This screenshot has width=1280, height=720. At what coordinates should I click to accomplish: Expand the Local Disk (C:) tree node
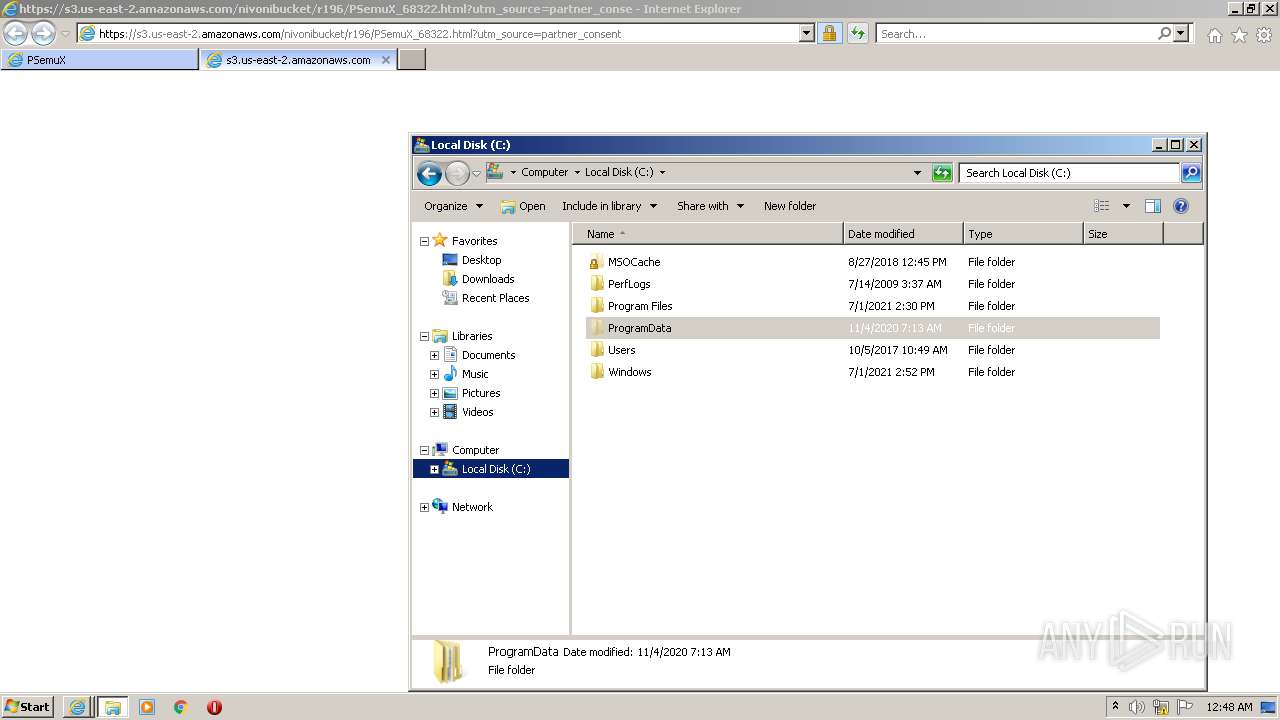[x=434, y=469]
